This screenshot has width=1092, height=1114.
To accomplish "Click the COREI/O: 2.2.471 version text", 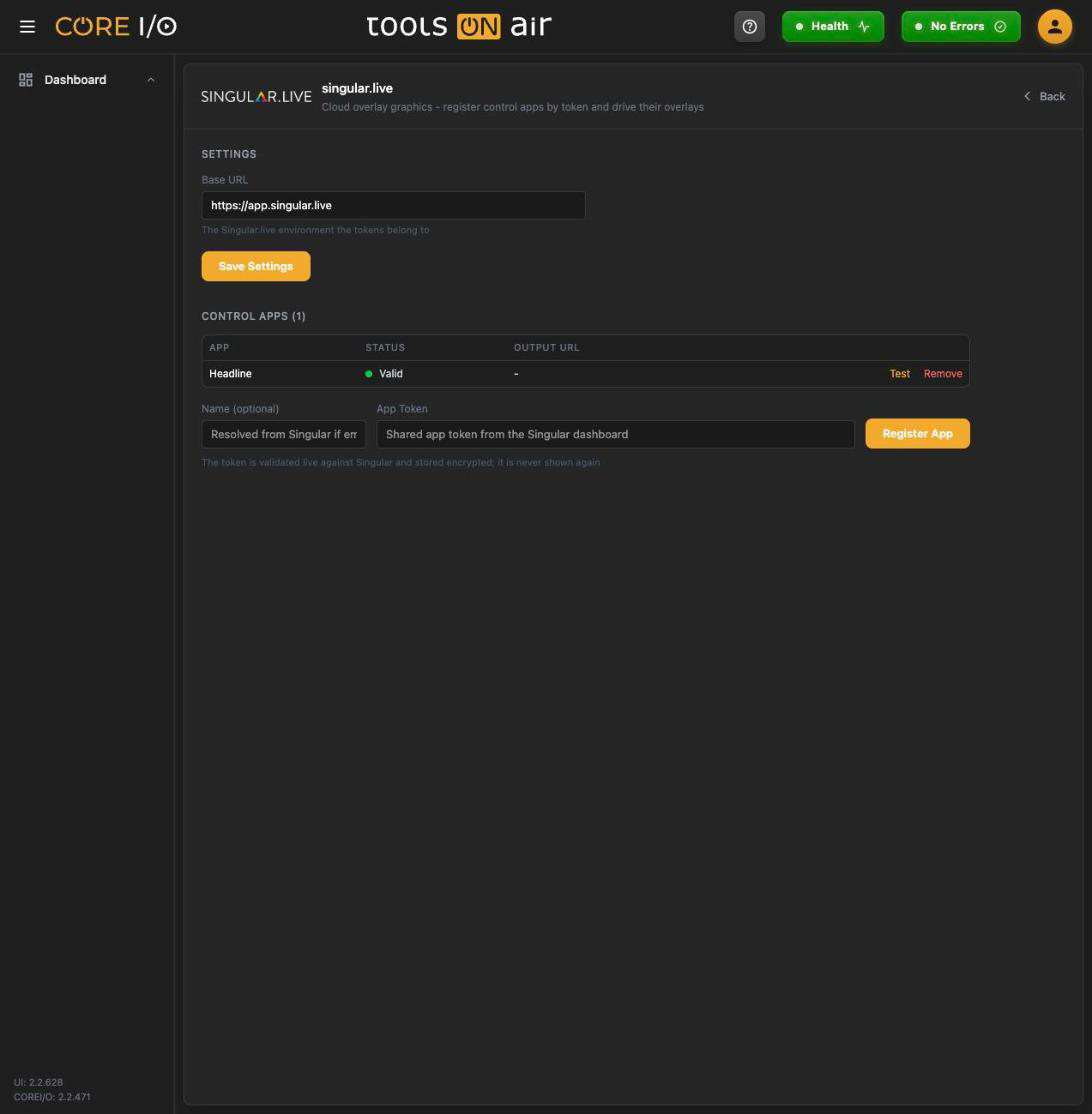I will tap(52, 1096).
